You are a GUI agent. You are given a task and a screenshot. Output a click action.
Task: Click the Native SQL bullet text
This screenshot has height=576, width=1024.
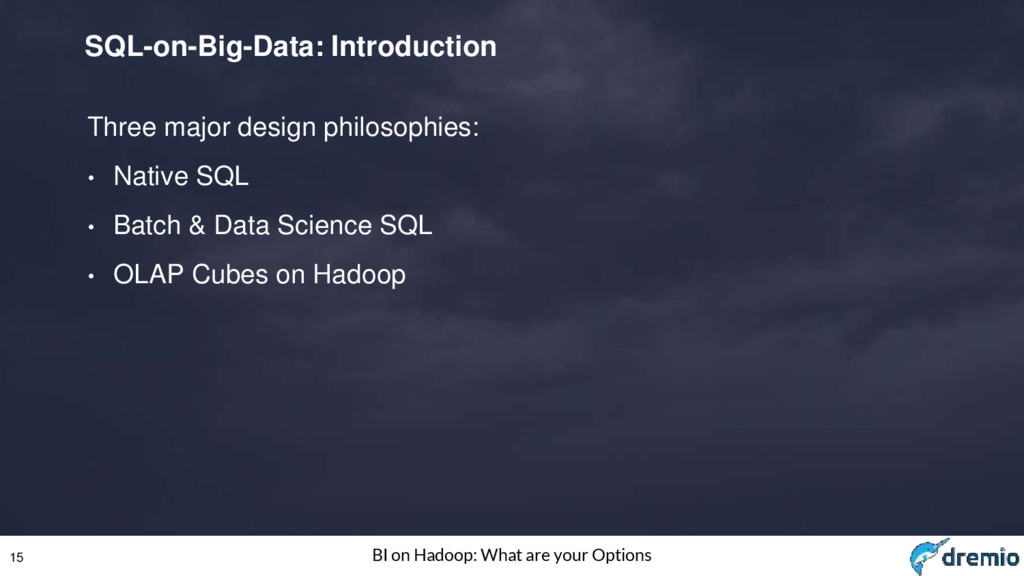tap(181, 176)
